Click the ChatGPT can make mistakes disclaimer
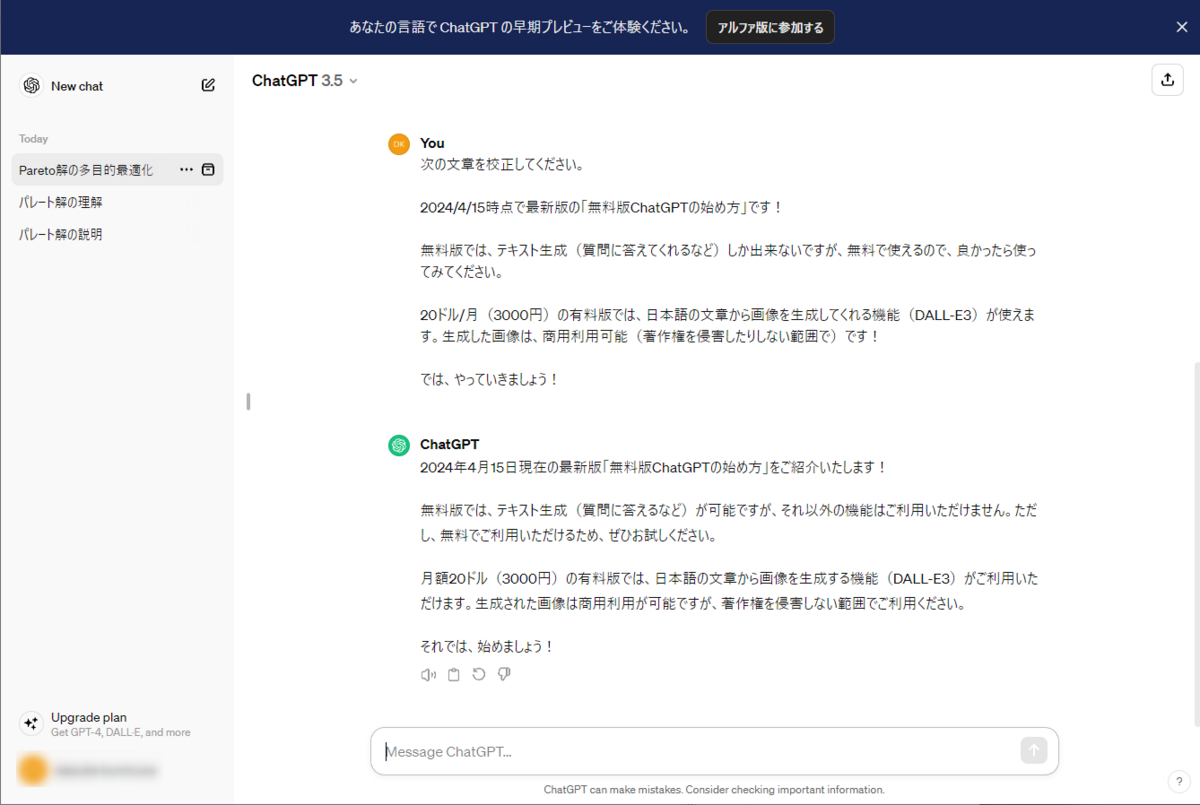 [x=714, y=789]
